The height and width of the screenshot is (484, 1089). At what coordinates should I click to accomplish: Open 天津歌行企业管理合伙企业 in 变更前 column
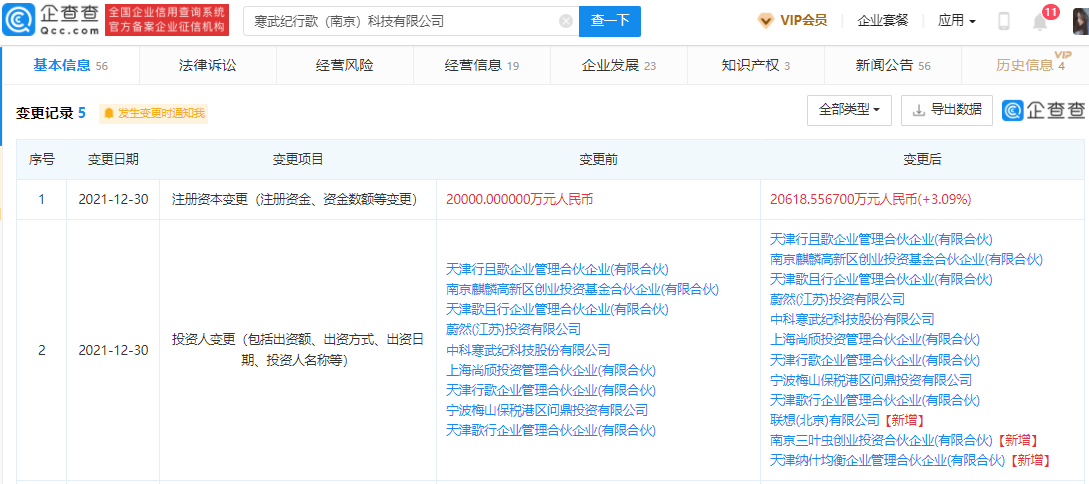click(551, 430)
